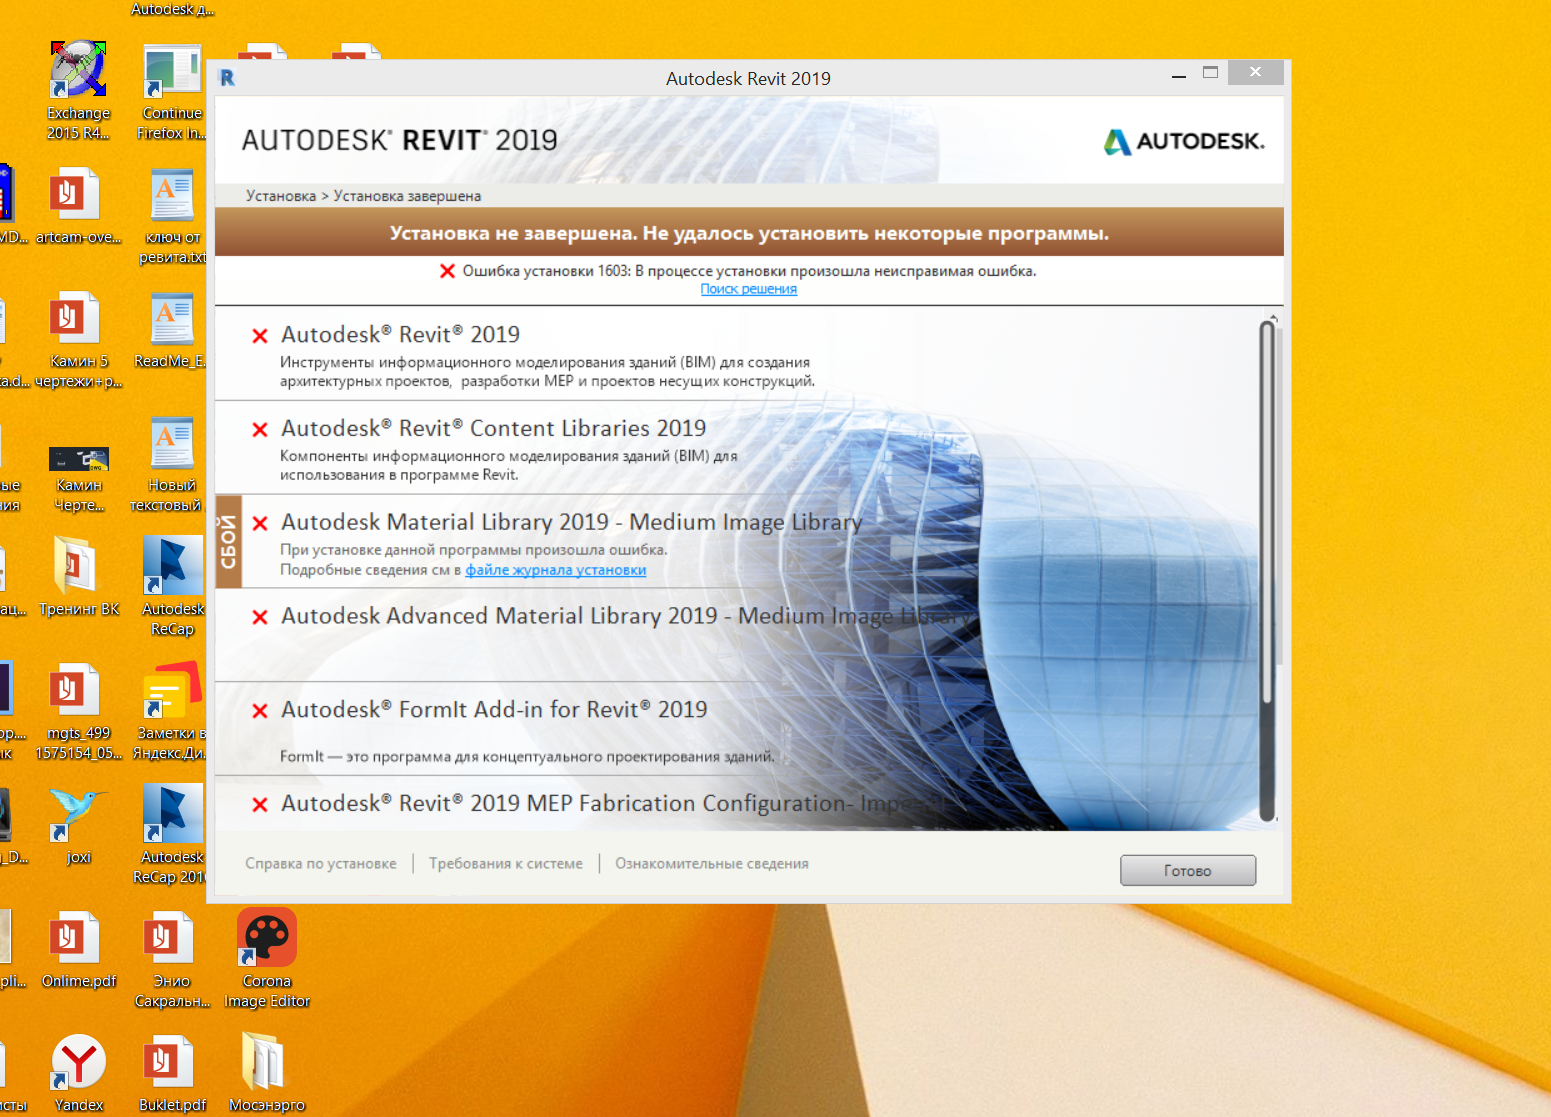Click the СБОЙ failure tab label
The width and height of the screenshot is (1551, 1117).
(228, 542)
